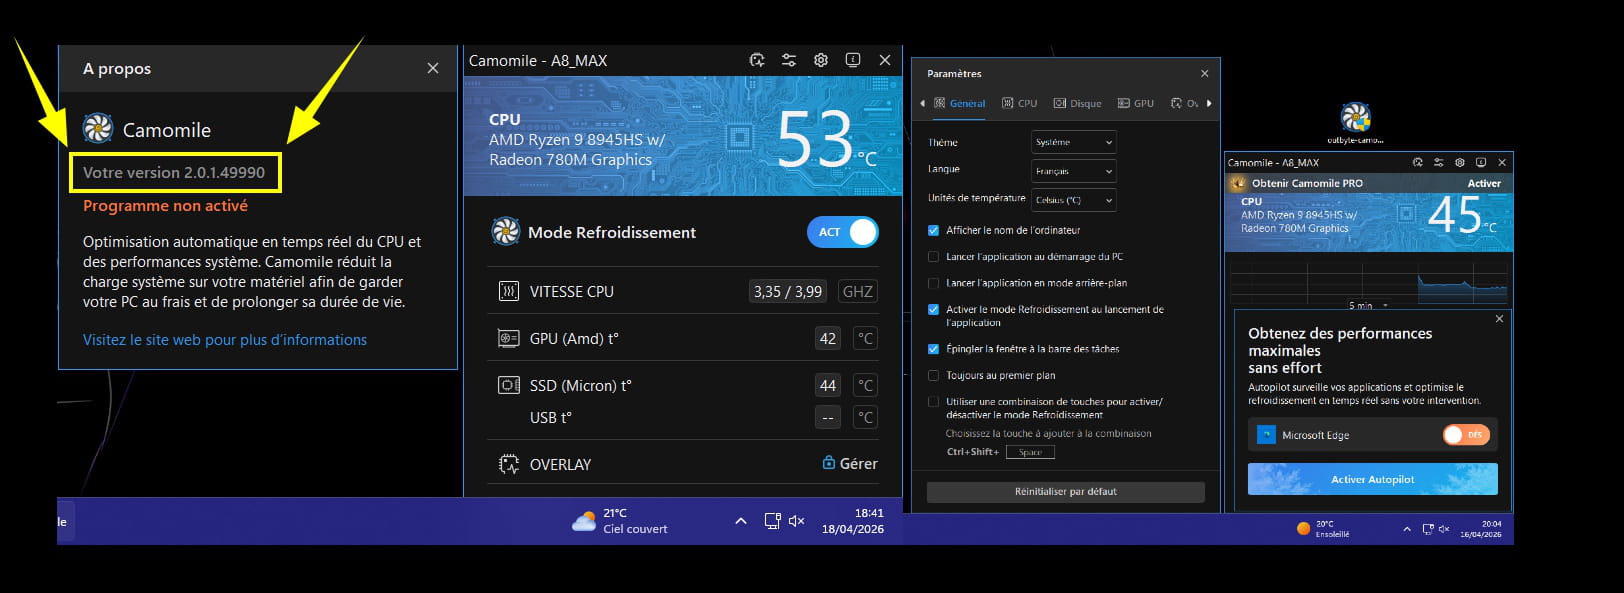
Task: Check the Toujours au premier plan box
Action: [x=934, y=376]
